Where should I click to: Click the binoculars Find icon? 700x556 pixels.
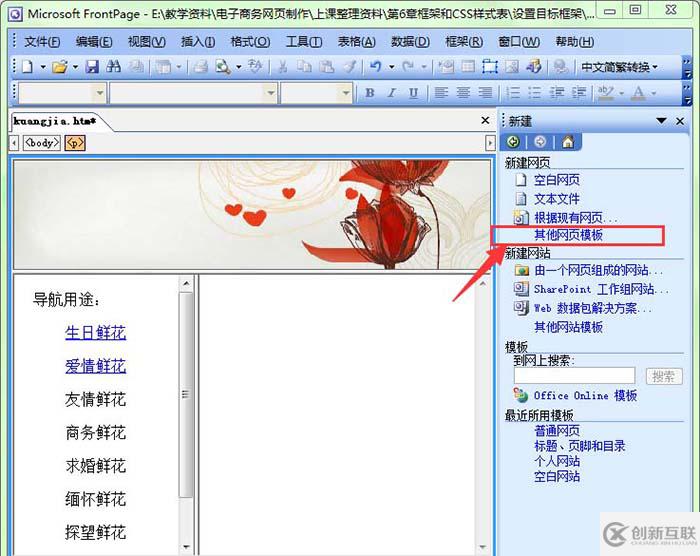coord(114,67)
